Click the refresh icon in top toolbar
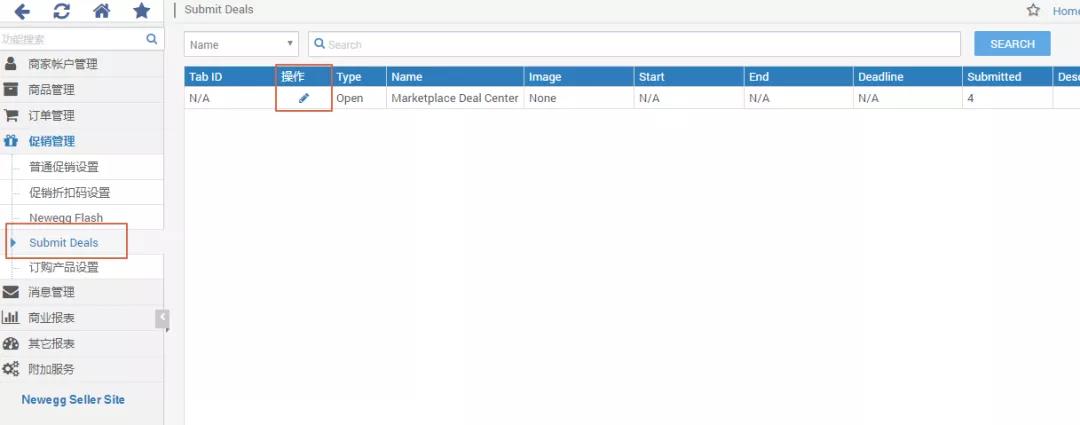Screen dimensions: 1080x425 coord(62,12)
